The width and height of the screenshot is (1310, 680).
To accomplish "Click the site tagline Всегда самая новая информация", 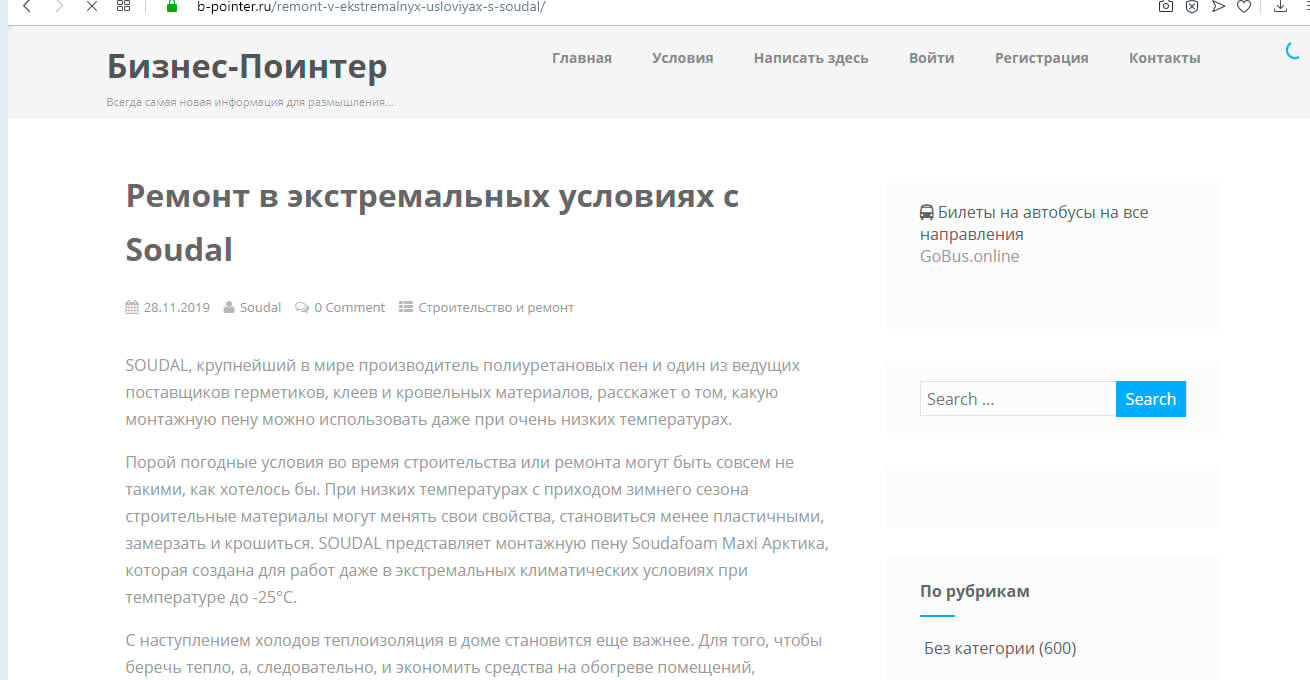I will [250, 102].
